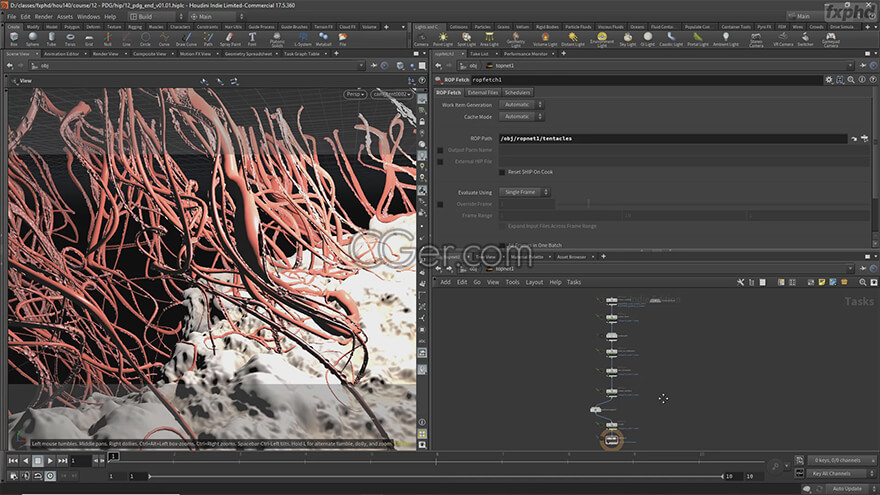Select the Spray Paint shelf tool

click(x=230, y=39)
